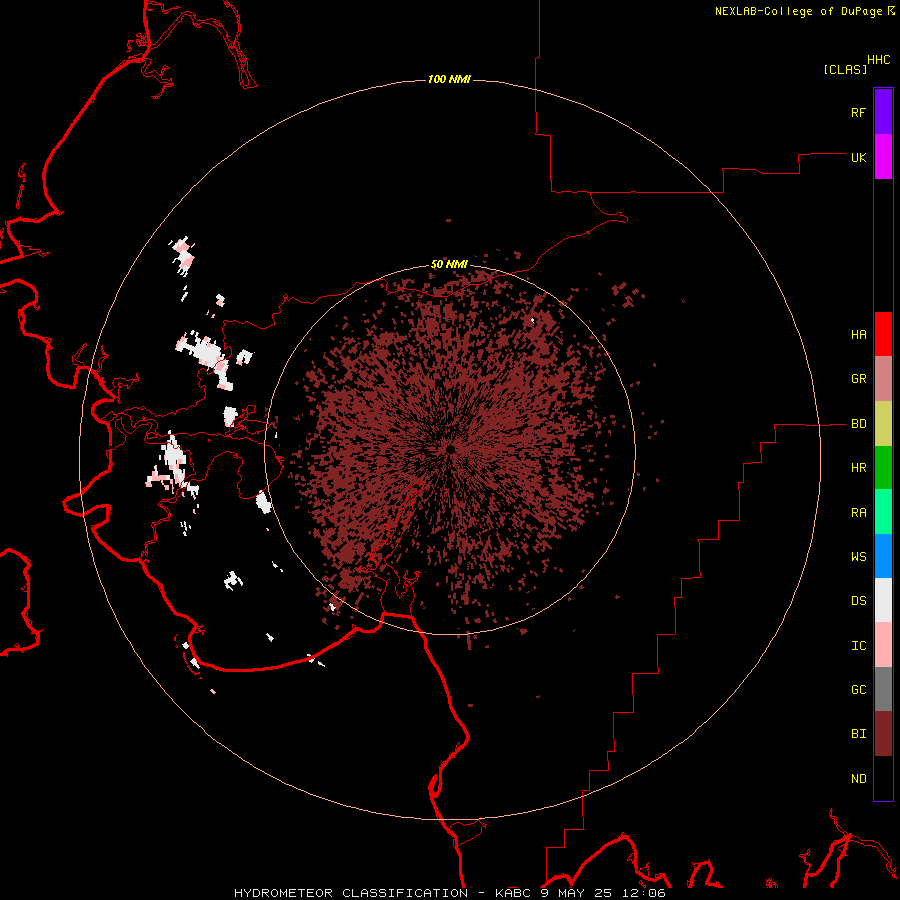This screenshot has width=900, height=900.
Task: Click the ND legend label
Action: (858, 779)
